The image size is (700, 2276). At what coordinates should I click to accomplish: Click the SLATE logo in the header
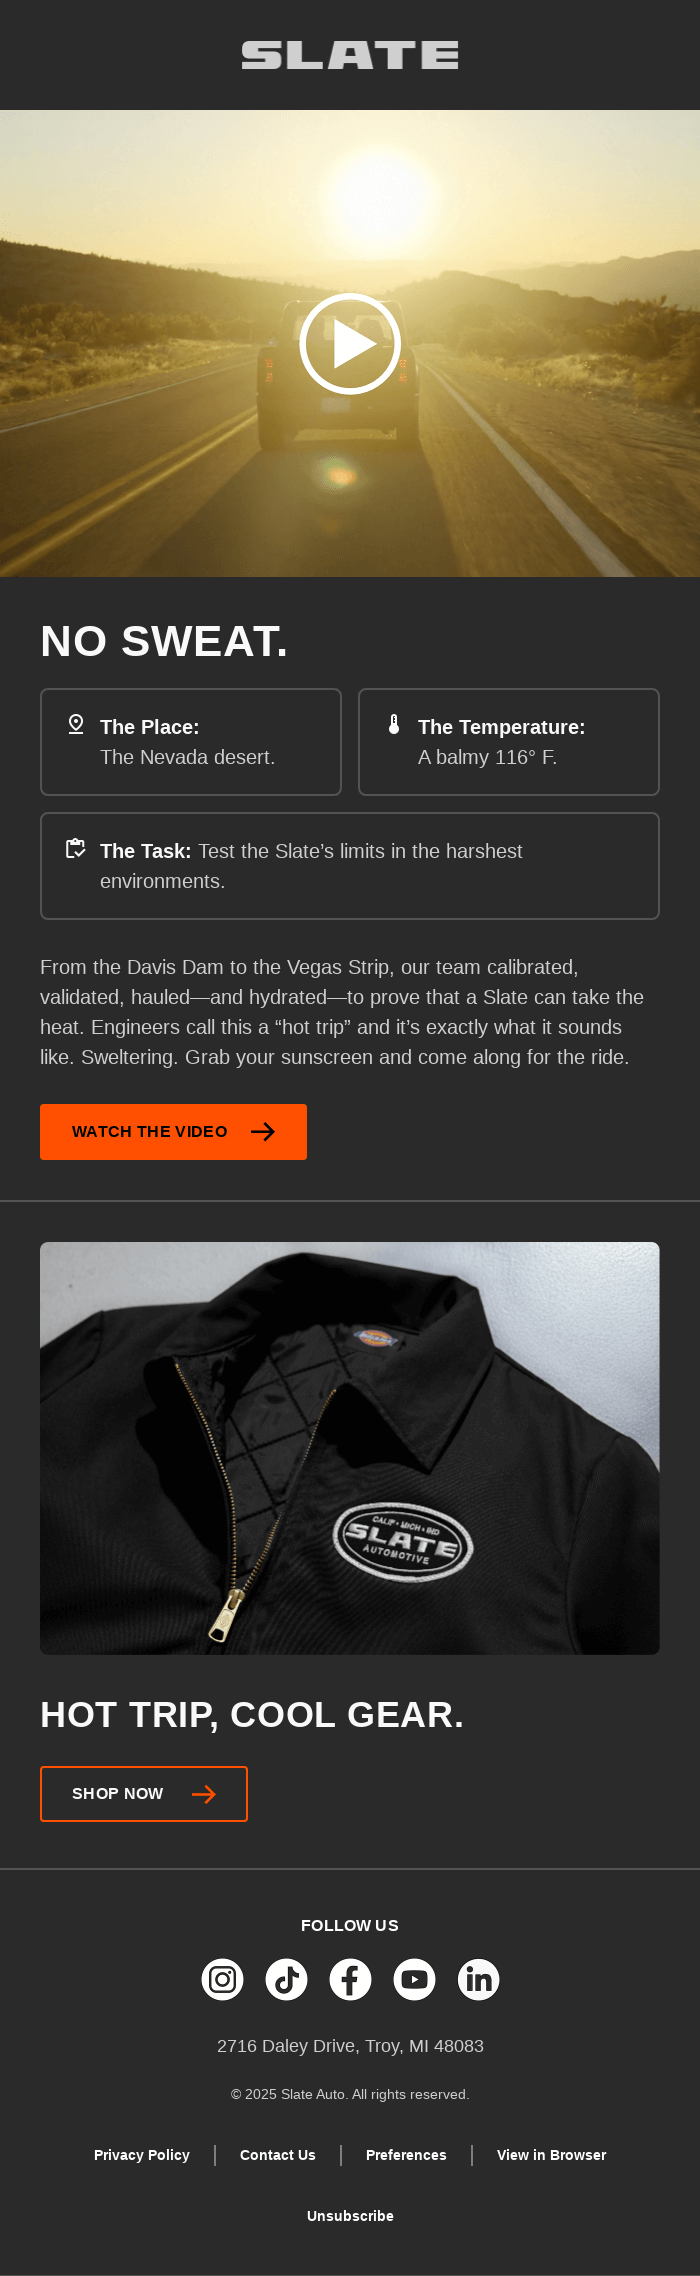click(x=350, y=55)
